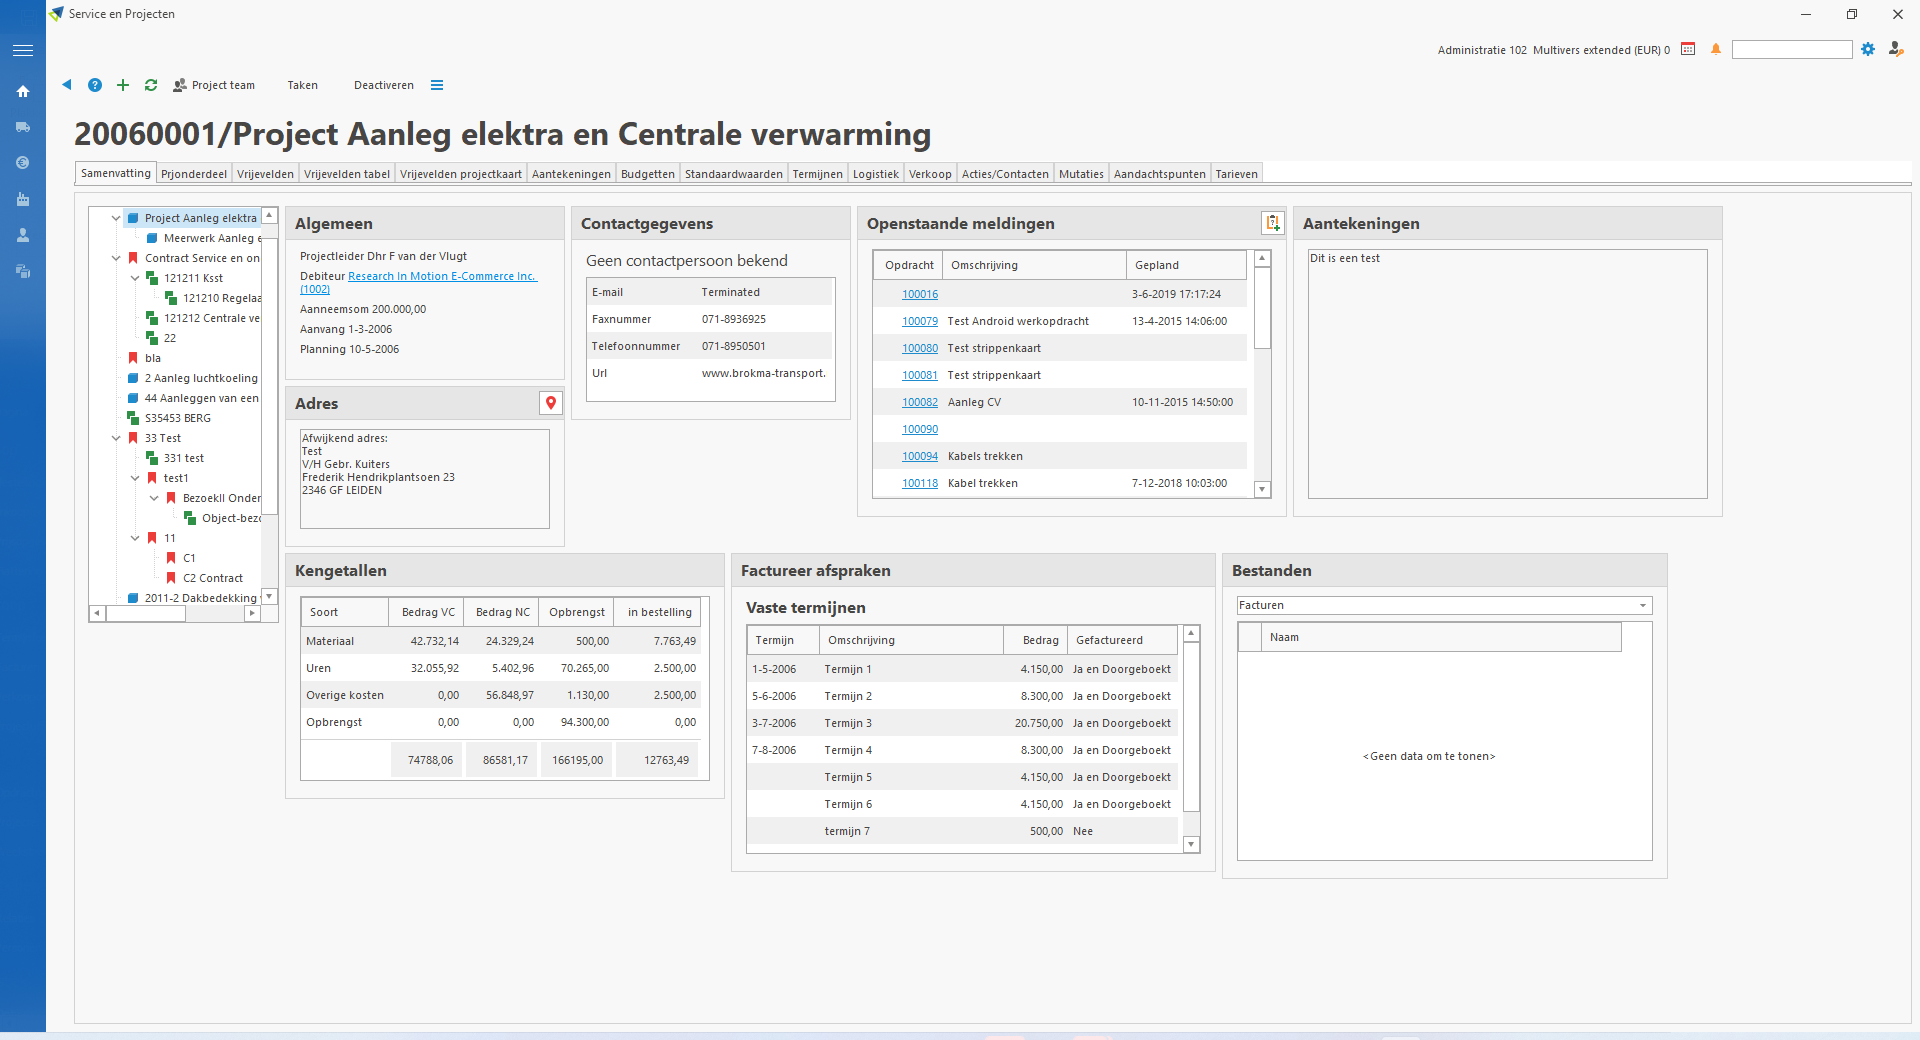This screenshot has height=1040, width=1920.
Task: Click the truck icon in the left sidebar
Action: click(x=23, y=127)
